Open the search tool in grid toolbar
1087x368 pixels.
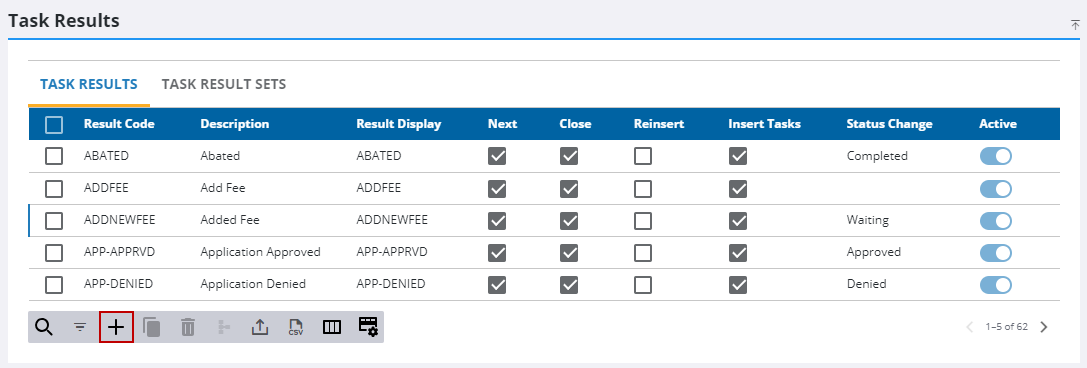pos(44,327)
